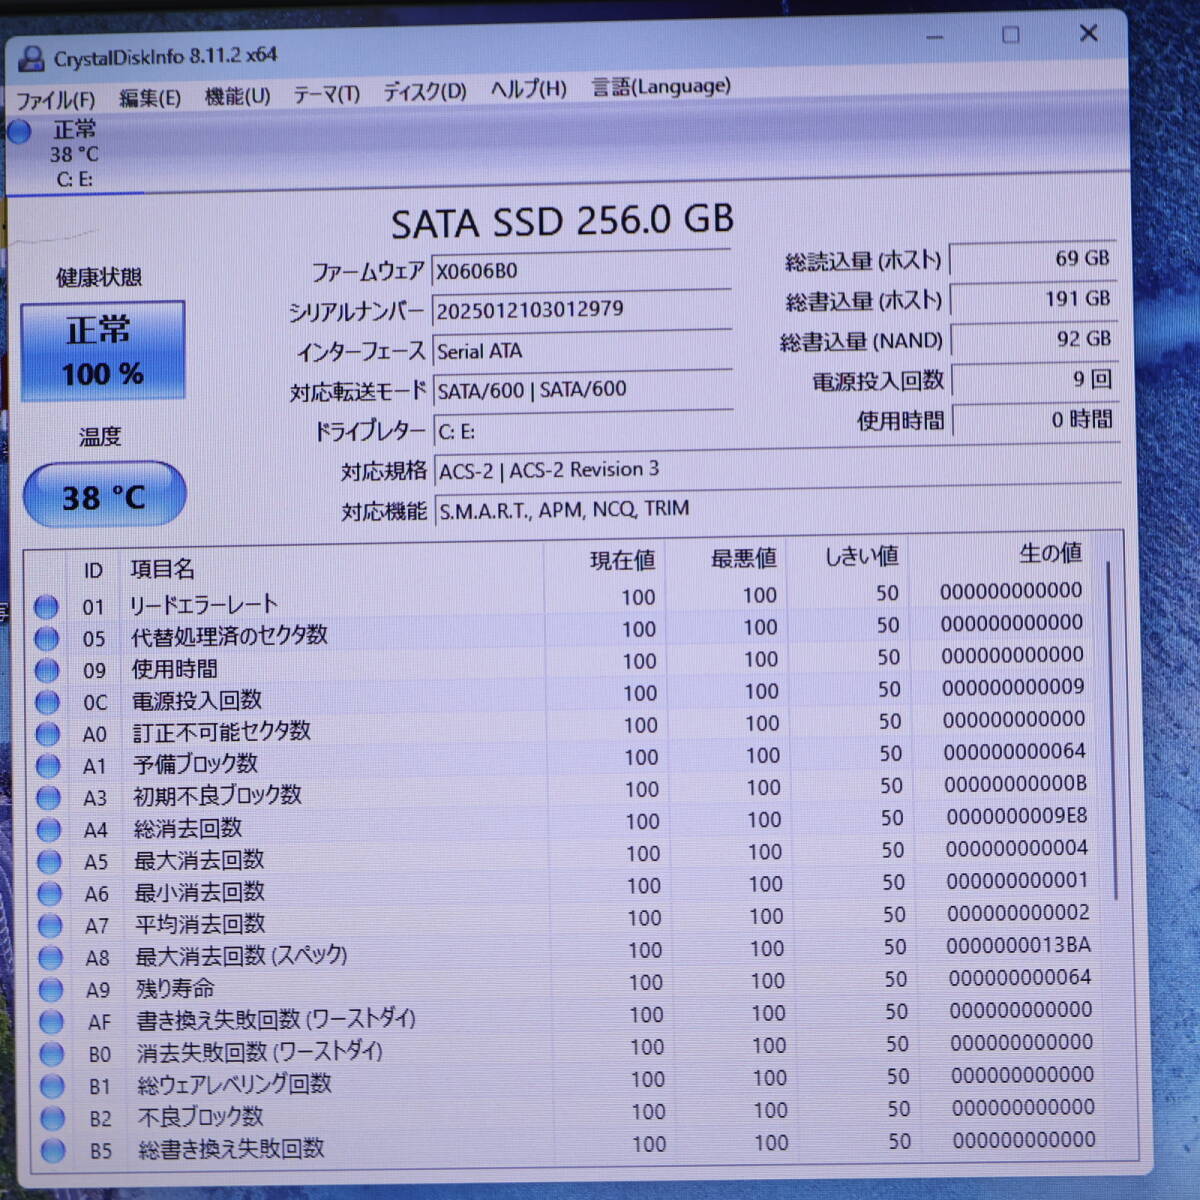Select the 代替処理済のセクタ数 row text
The height and width of the screenshot is (1200, 1200).
coord(229,635)
